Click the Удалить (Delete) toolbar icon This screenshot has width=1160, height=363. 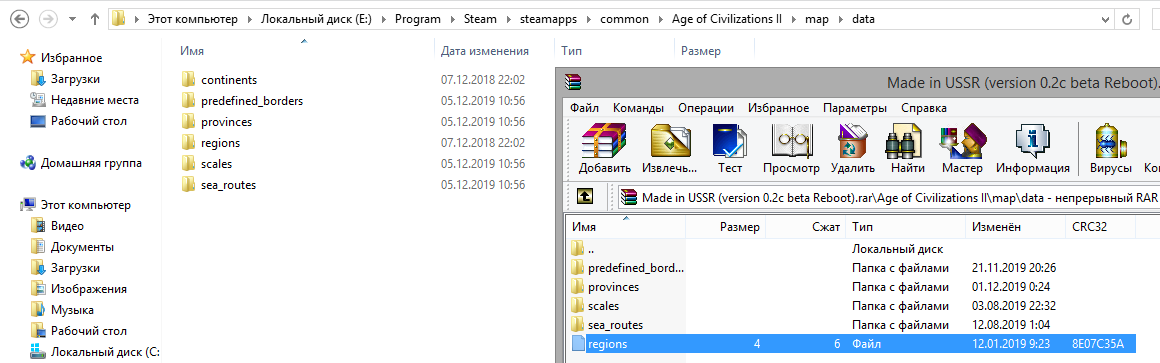tap(852, 150)
